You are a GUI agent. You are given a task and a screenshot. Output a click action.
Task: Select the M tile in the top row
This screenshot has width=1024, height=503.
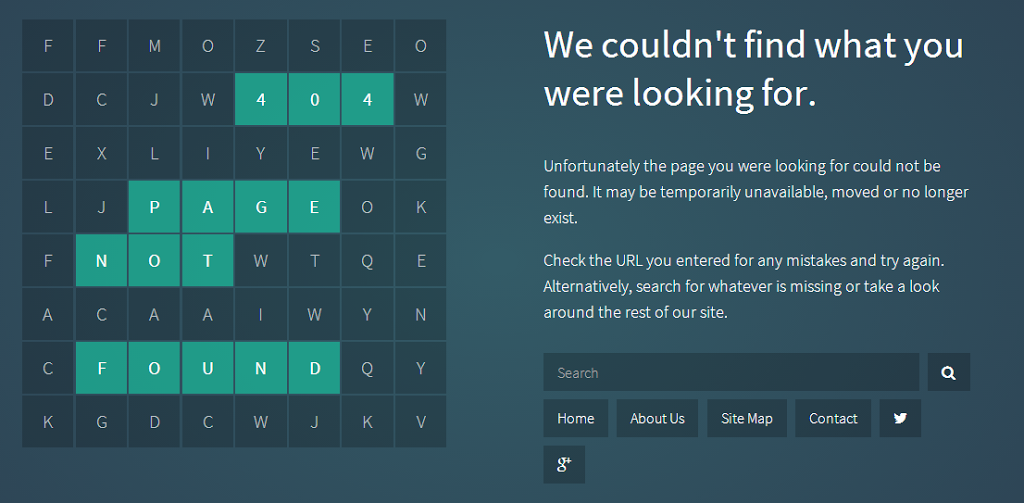pos(154,46)
